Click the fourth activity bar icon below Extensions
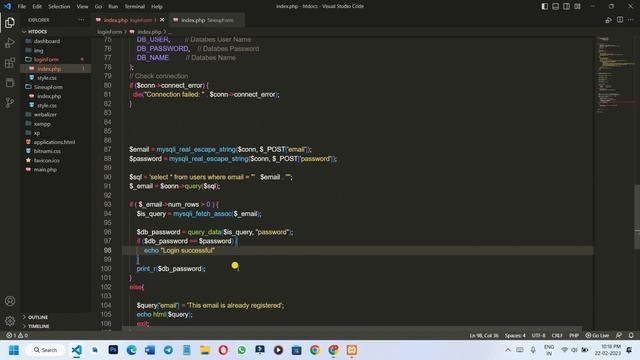This screenshot has width=640, height=360. pos(10,82)
